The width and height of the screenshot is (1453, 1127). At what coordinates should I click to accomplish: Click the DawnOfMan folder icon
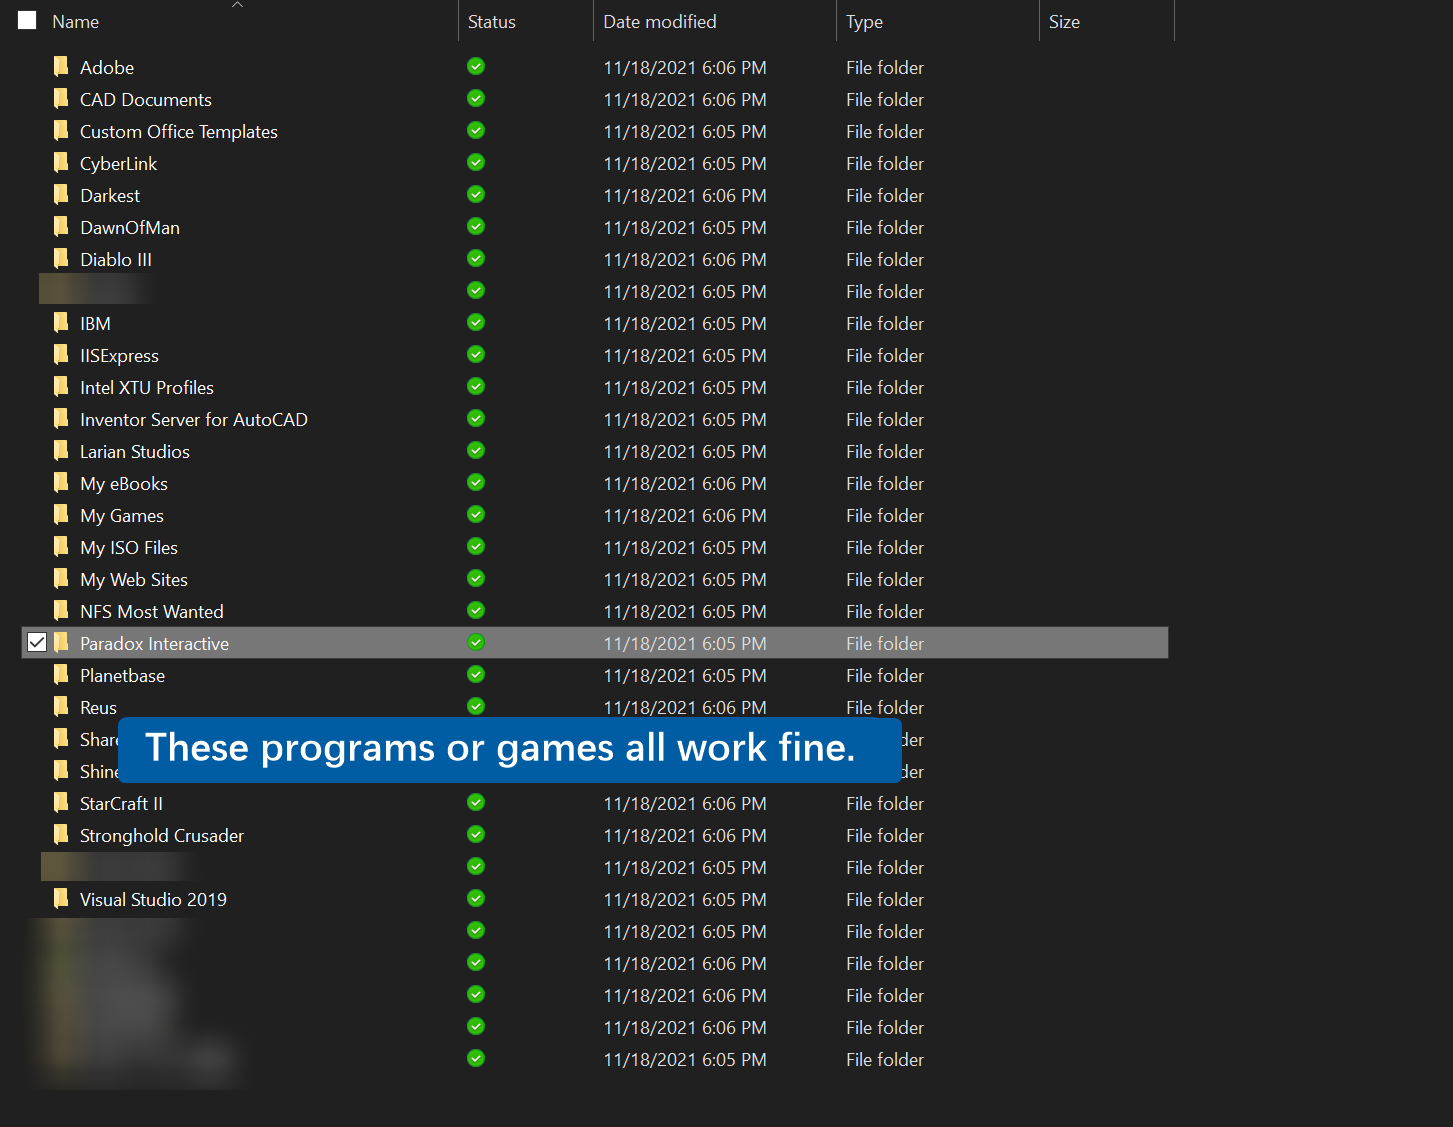click(x=61, y=227)
